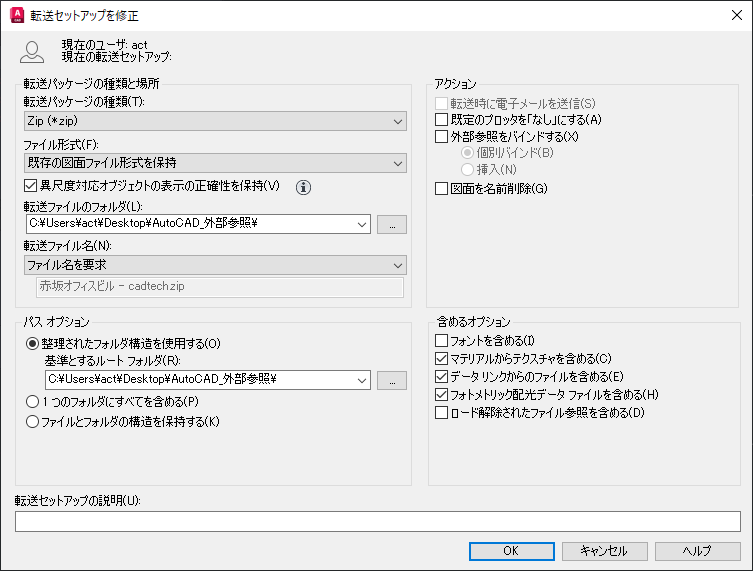
Task: Click 転送パッケージの種類と場所 group label
Action: coord(91,84)
